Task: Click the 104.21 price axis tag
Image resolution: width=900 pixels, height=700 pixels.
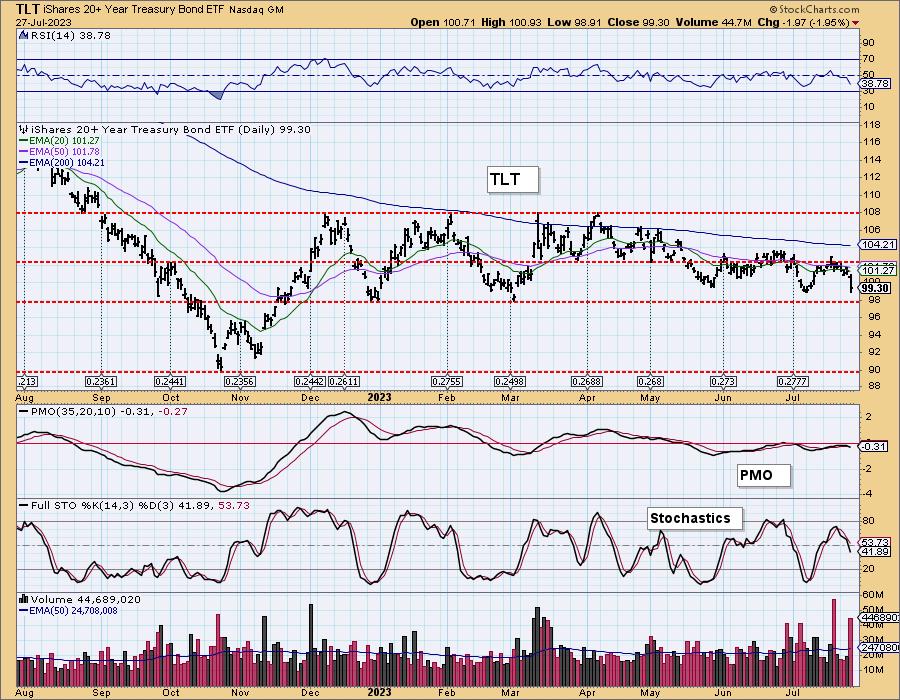Action: 878,245
